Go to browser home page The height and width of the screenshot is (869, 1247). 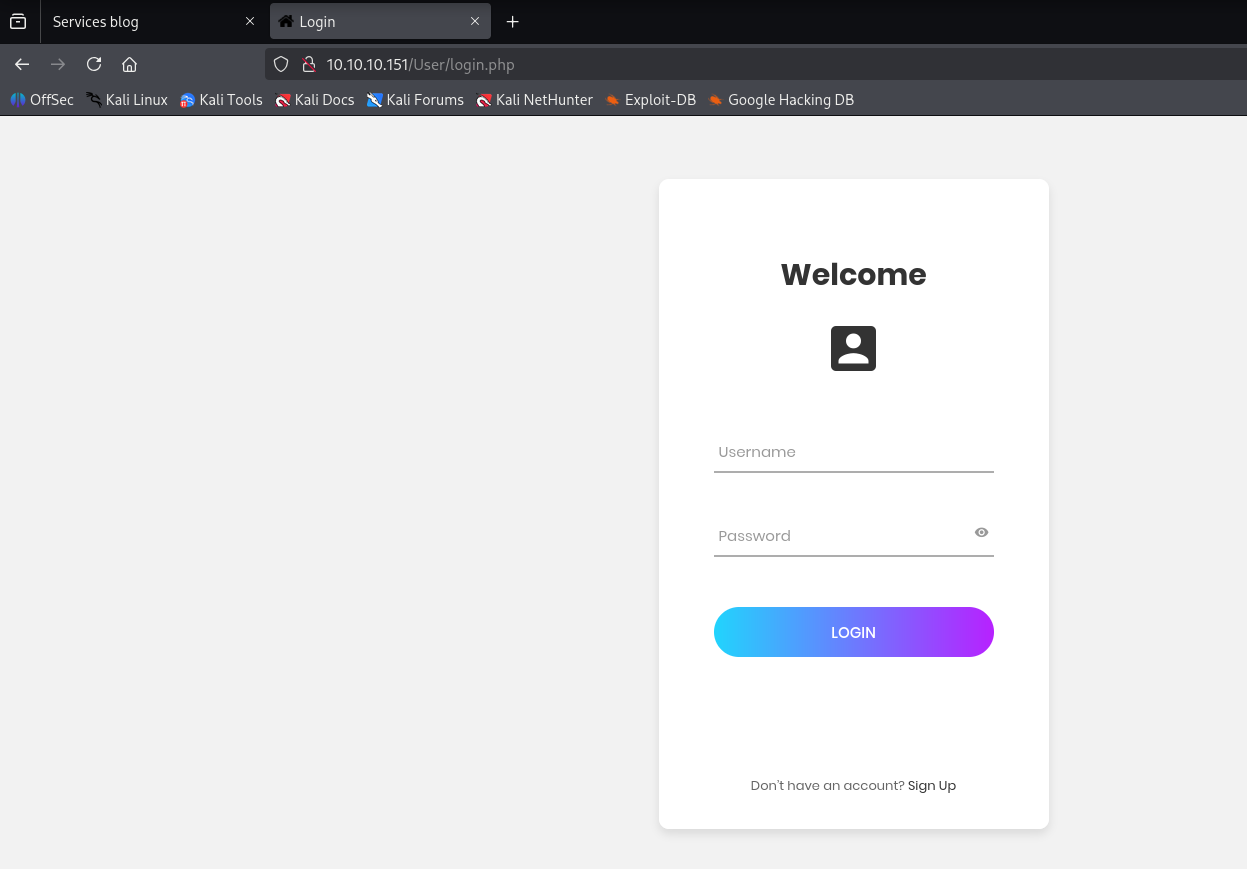click(129, 64)
